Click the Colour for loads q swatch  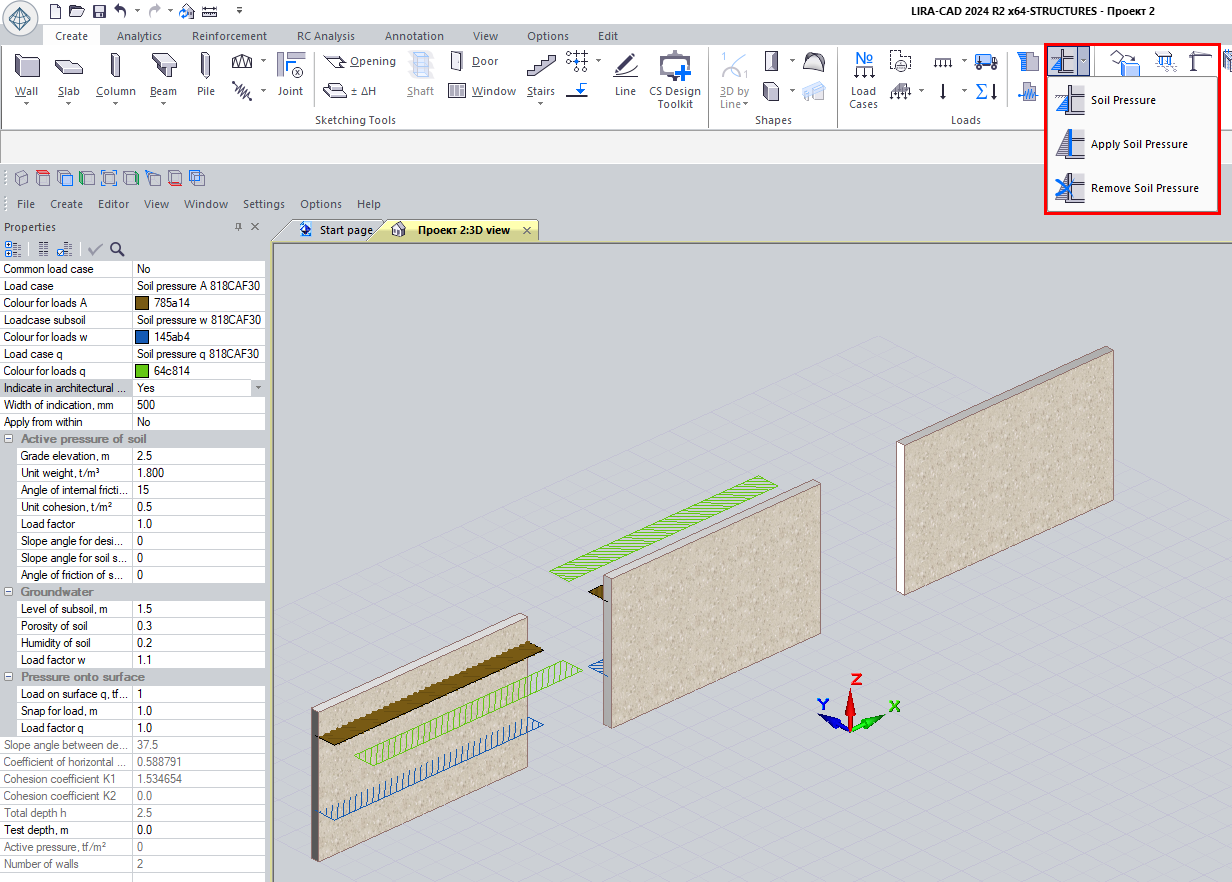[x=142, y=371]
